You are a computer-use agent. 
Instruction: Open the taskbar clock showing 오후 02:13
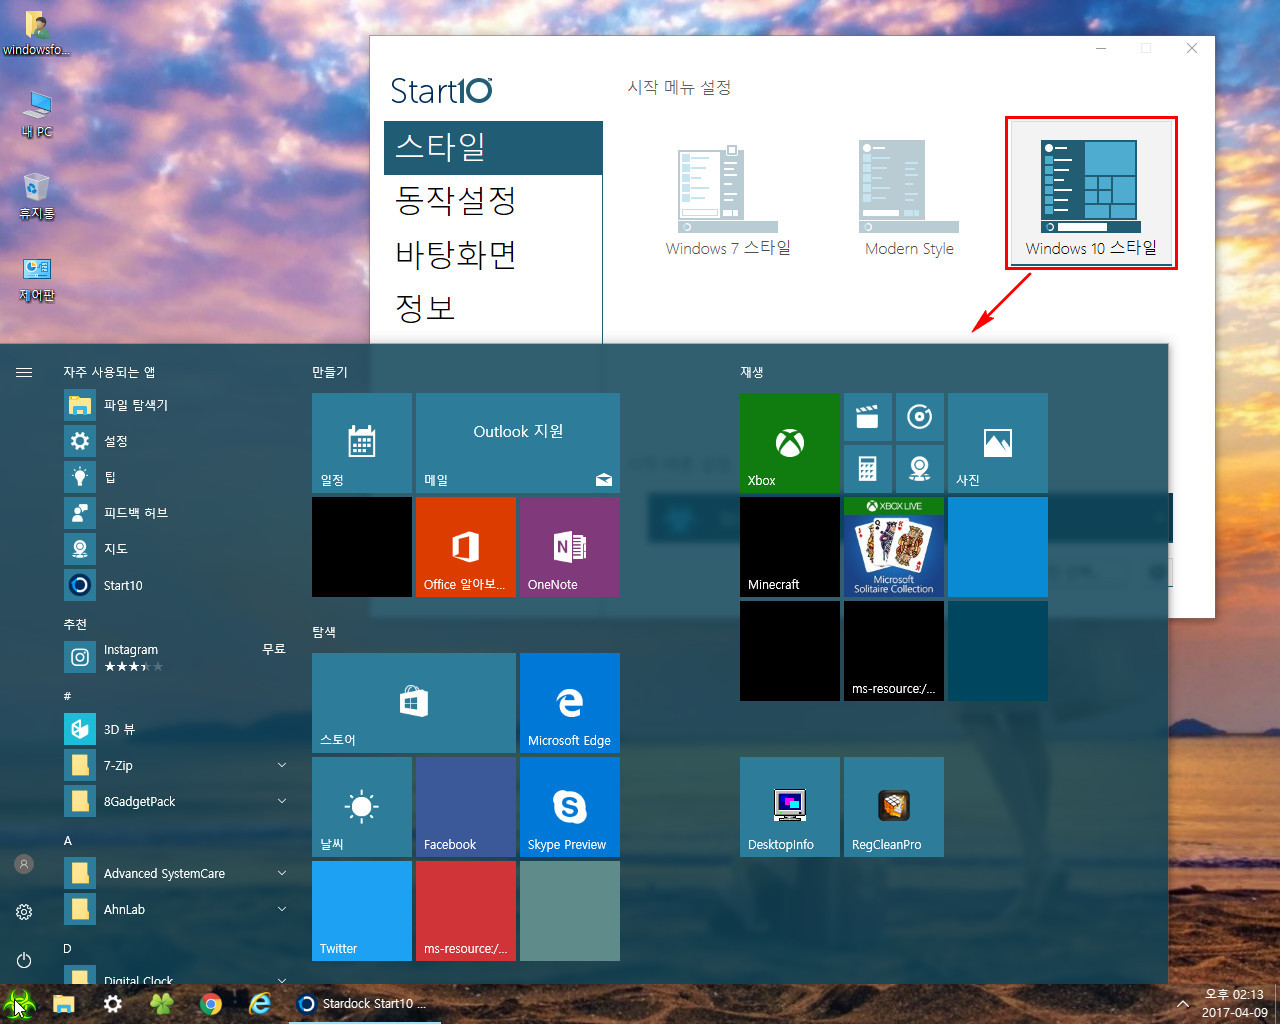1234,1004
